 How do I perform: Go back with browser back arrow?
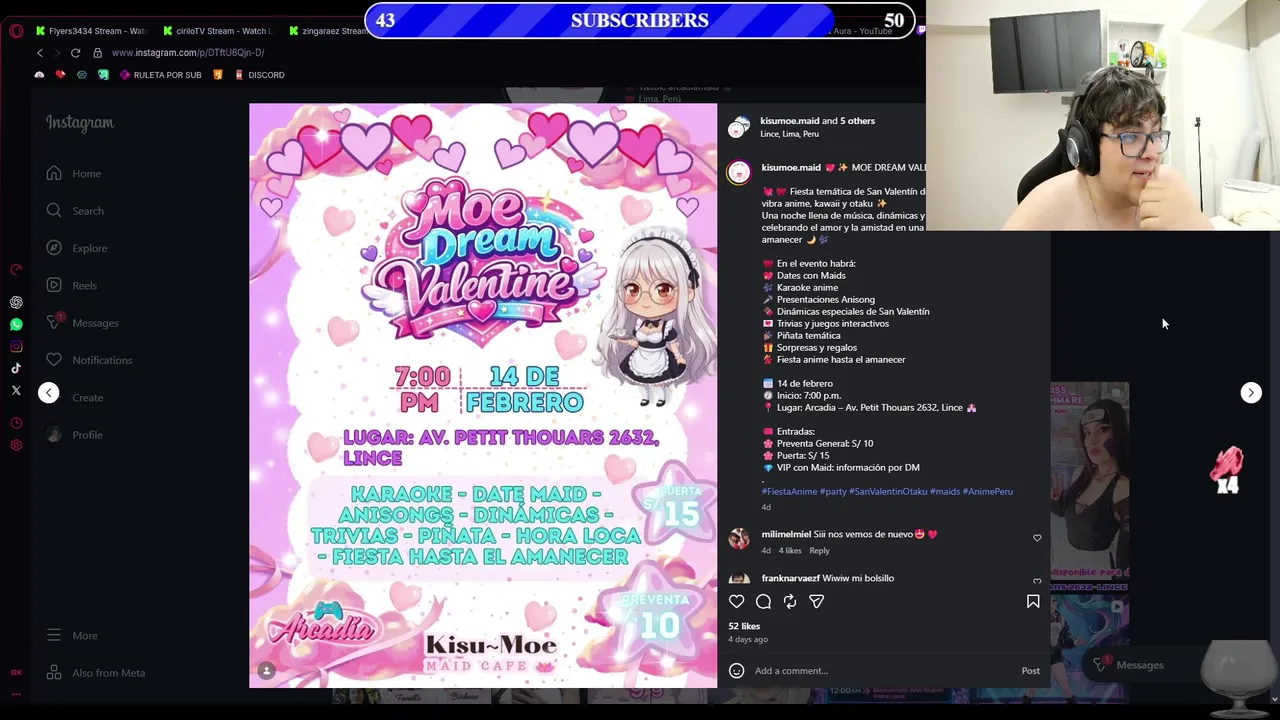point(40,53)
